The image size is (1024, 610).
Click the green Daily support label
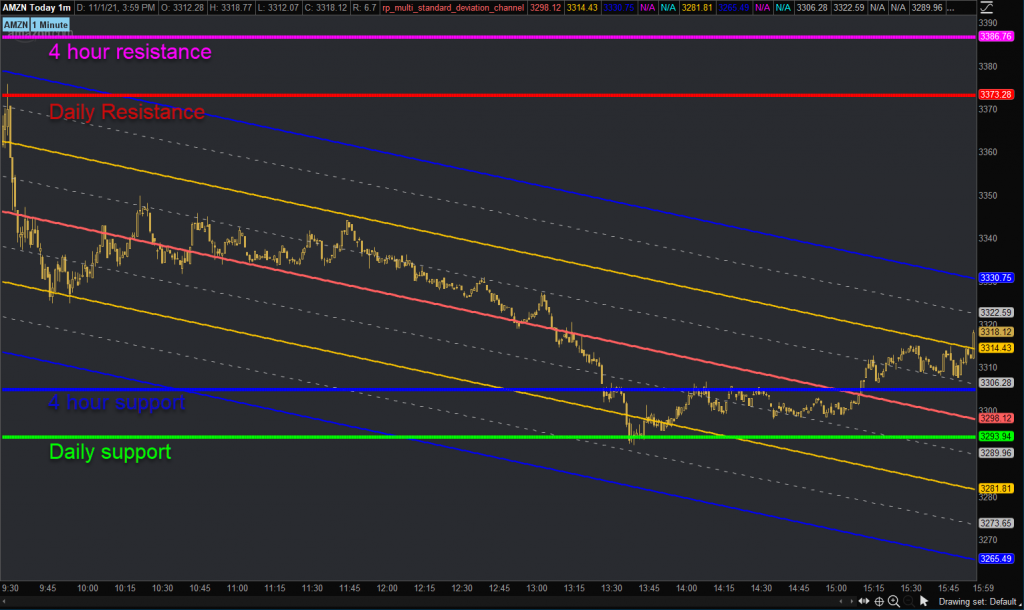pyautogui.click(x=110, y=452)
